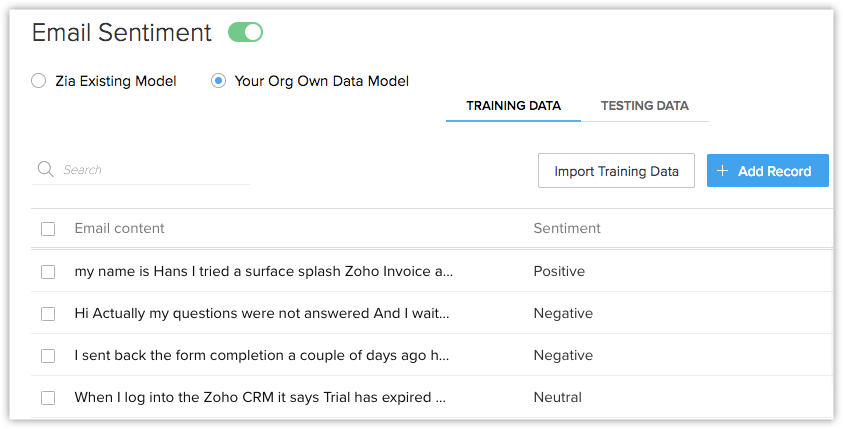Image resolution: width=843 pixels, height=429 pixels.
Task: Tick checkbox for the Trial has expired row
Action: pyautogui.click(x=48, y=398)
